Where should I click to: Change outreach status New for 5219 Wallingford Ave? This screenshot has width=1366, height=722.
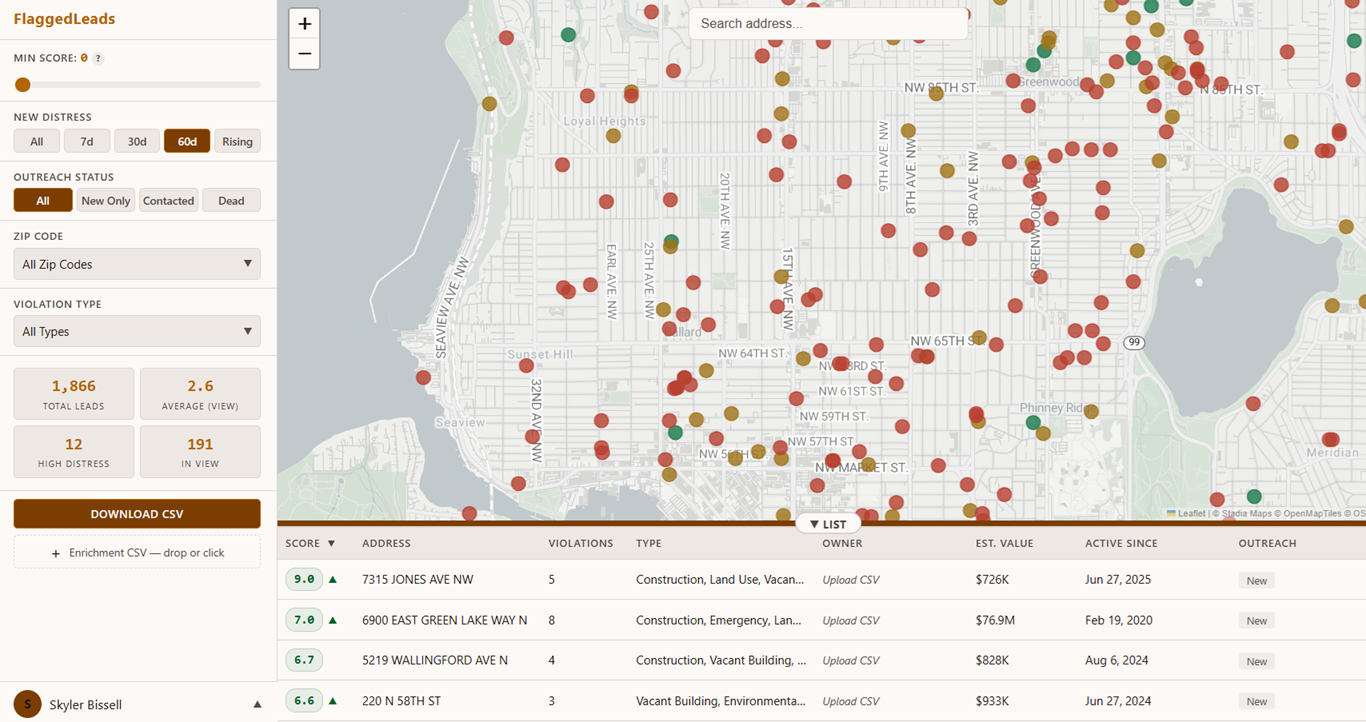pyautogui.click(x=1256, y=661)
